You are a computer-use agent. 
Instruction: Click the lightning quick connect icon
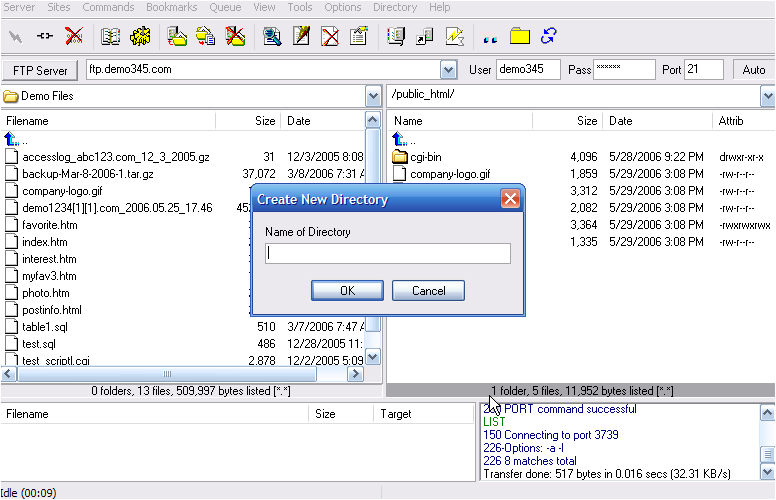(x=15, y=37)
